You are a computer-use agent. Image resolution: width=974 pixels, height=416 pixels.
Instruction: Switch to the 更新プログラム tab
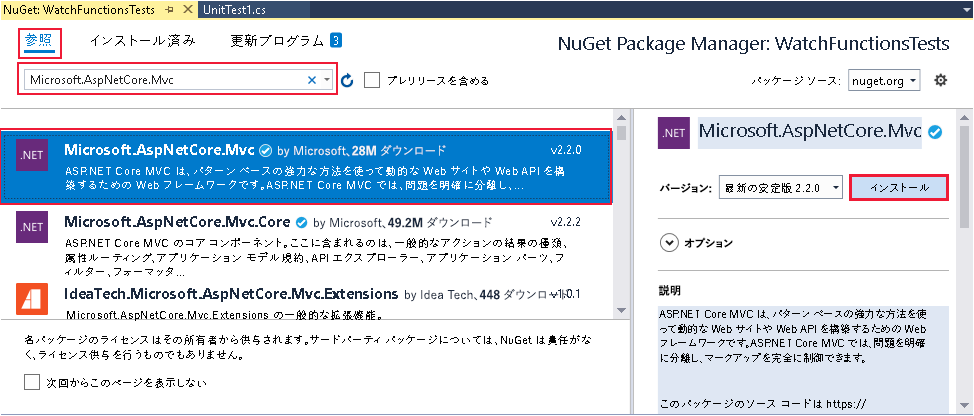point(277,41)
